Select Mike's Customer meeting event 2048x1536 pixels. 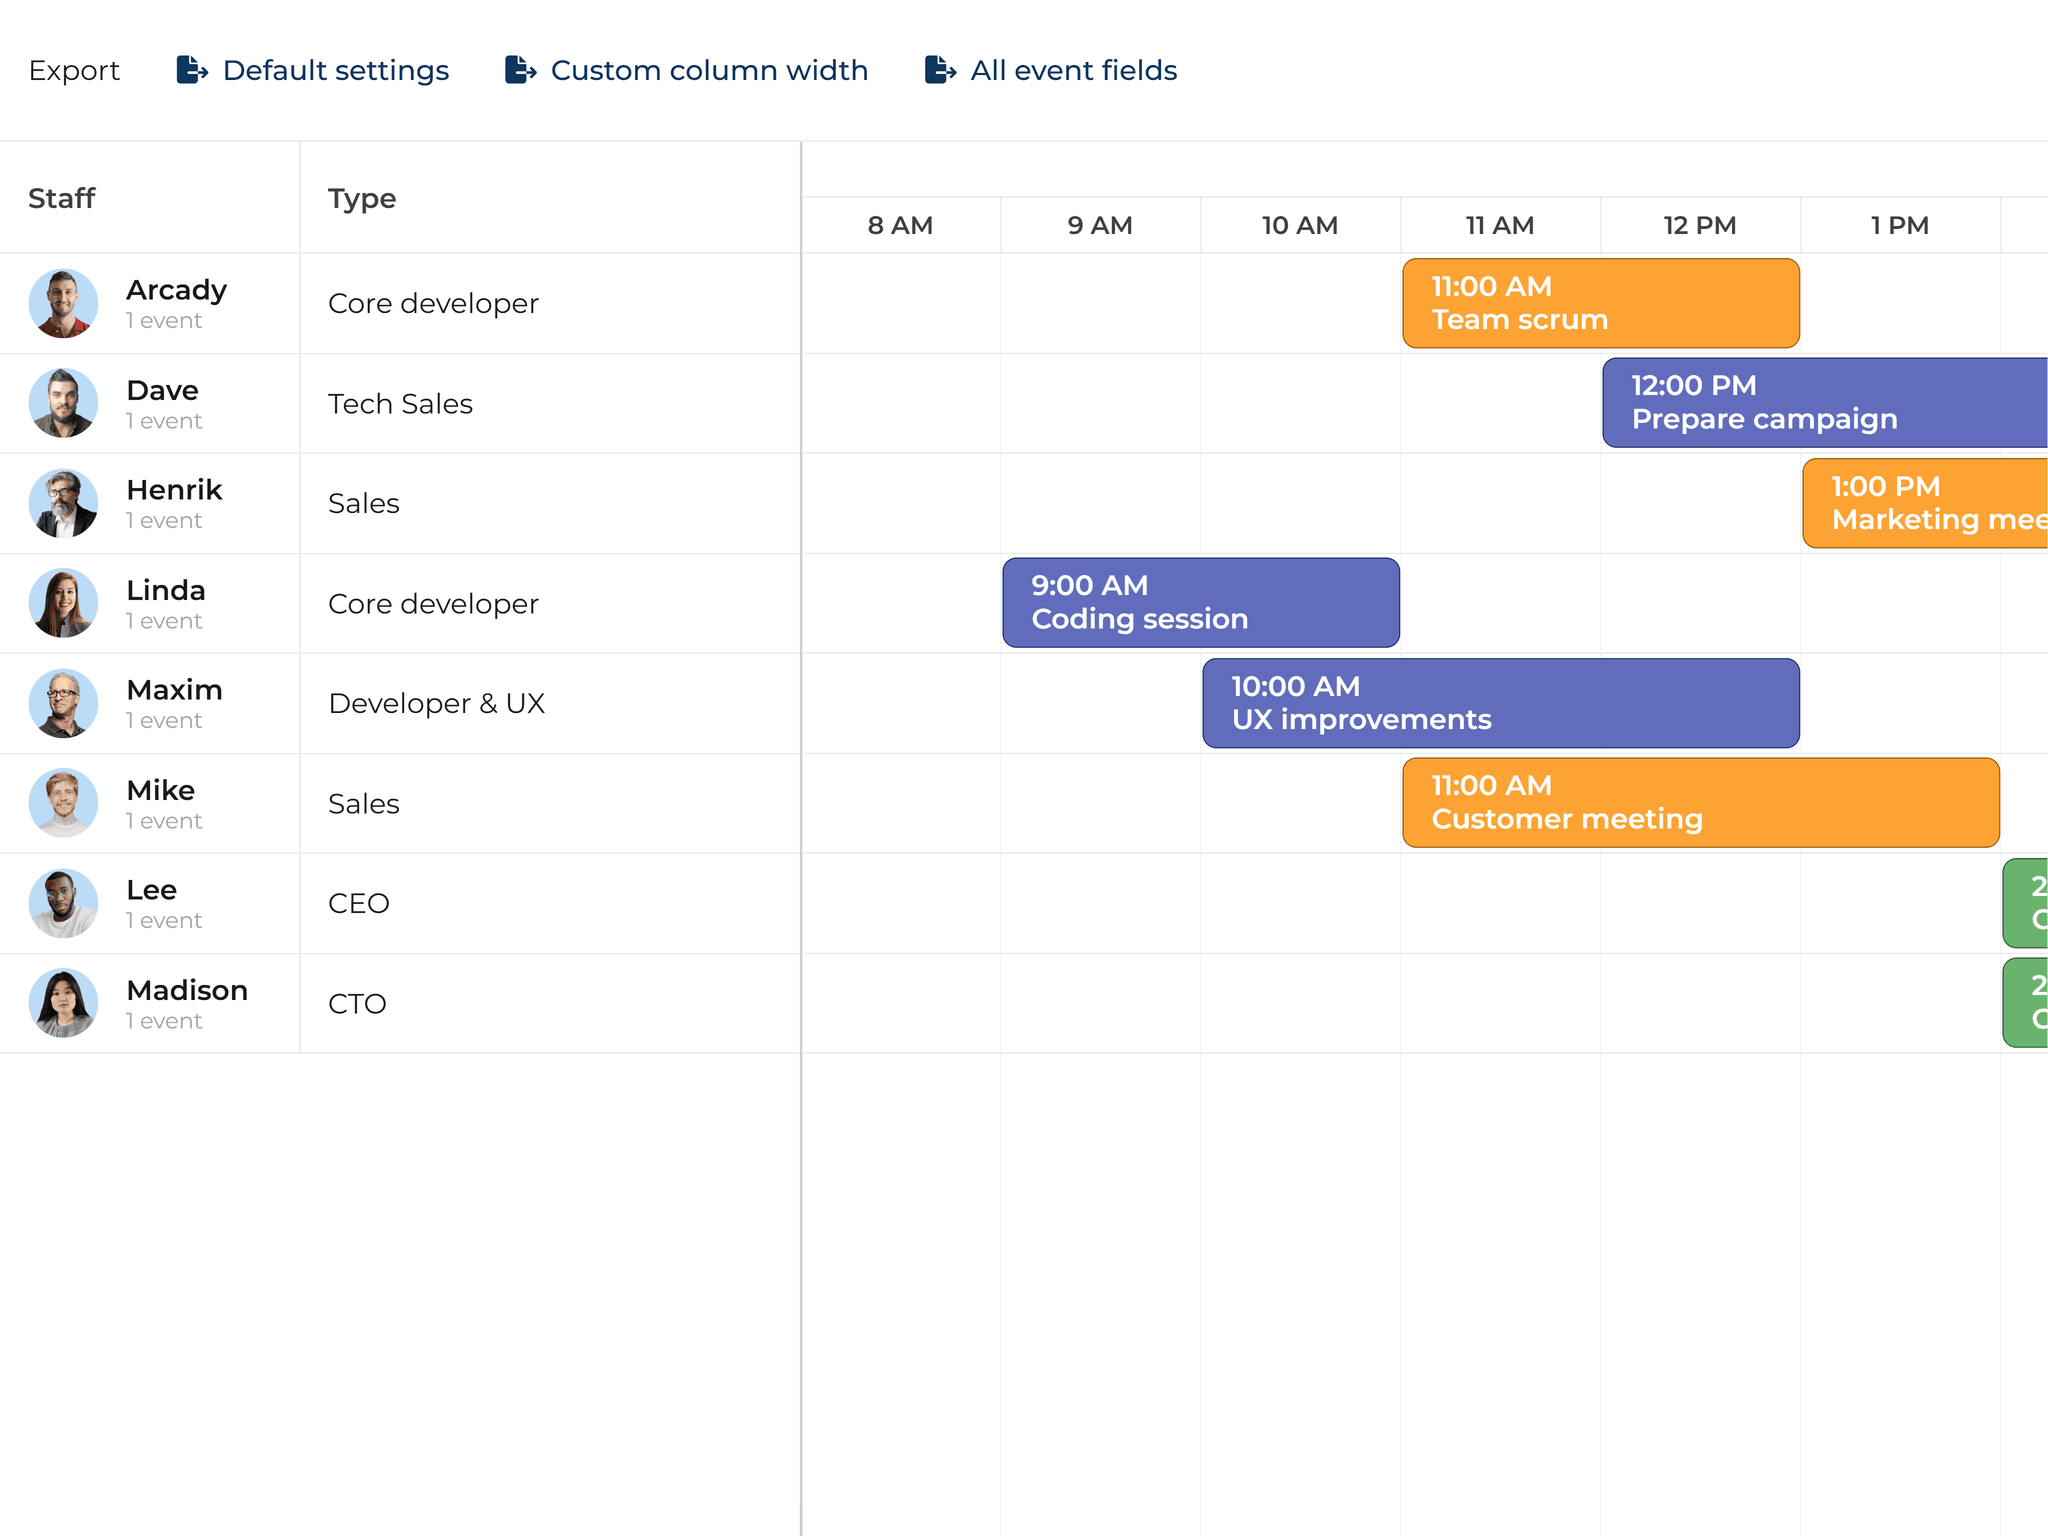tap(1700, 803)
